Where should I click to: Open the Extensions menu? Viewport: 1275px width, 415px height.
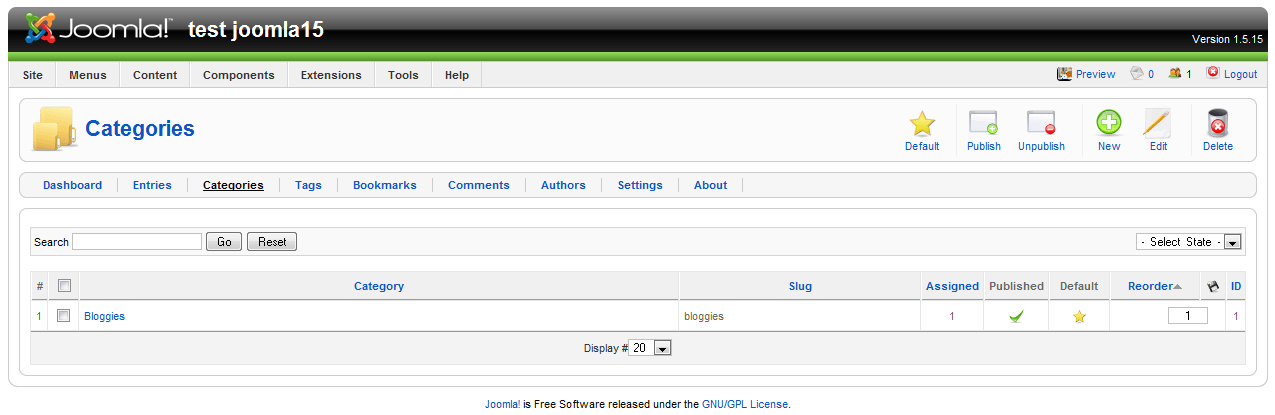[x=331, y=75]
